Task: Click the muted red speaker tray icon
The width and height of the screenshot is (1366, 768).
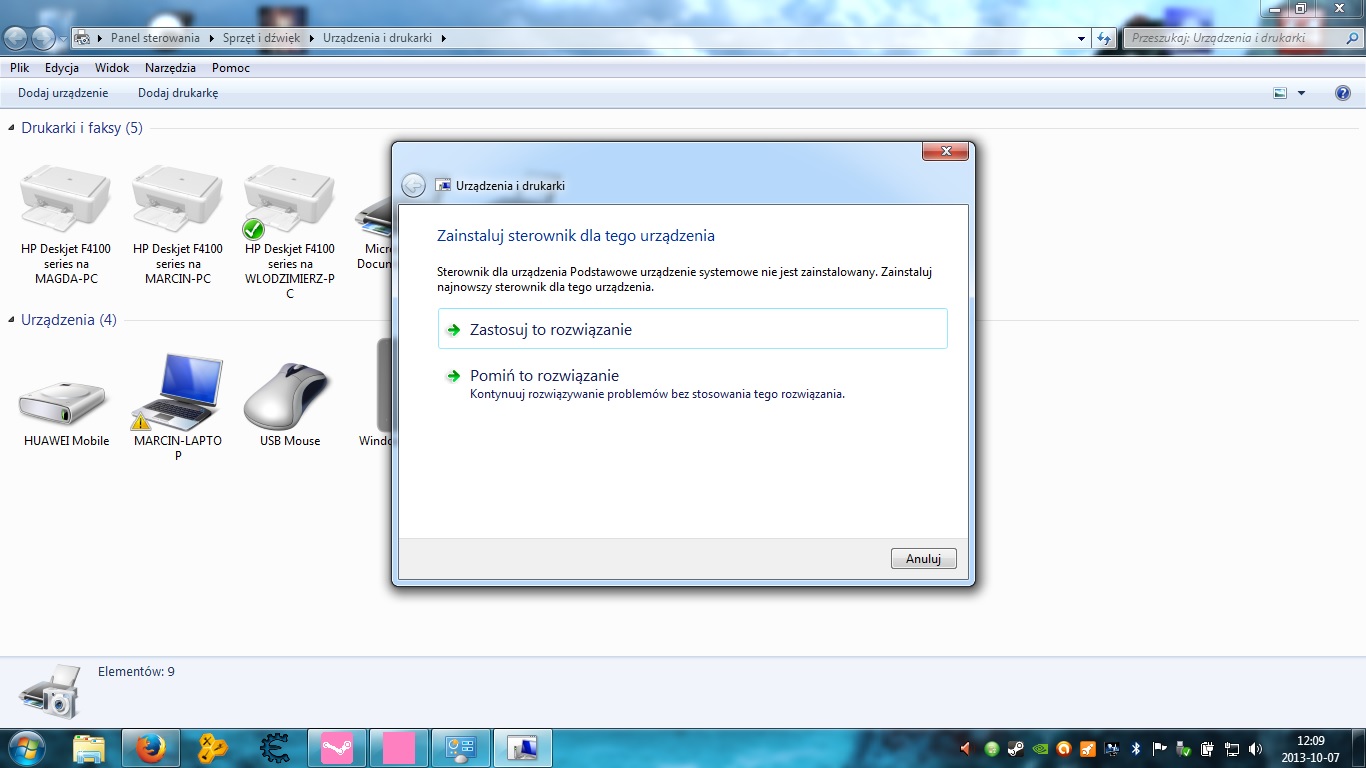Action: [966, 748]
